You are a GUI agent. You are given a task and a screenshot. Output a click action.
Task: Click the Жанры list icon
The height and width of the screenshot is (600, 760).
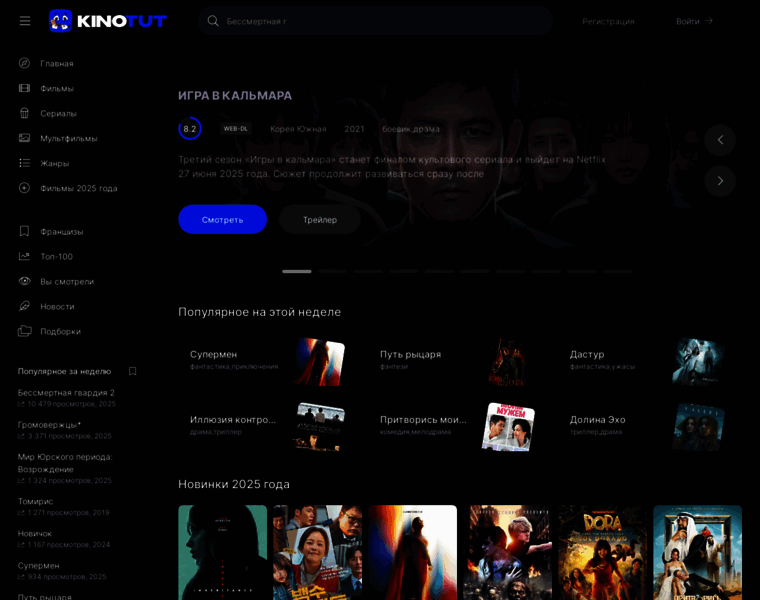pyautogui.click(x=24, y=163)
